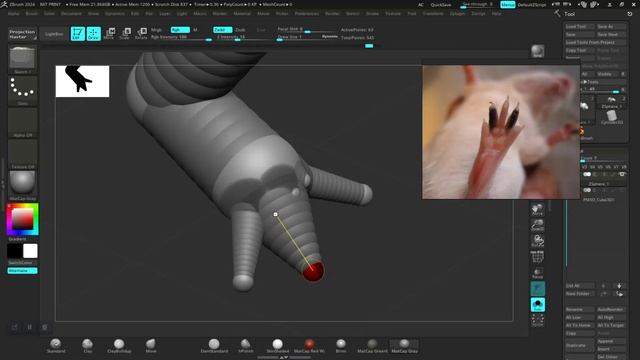Pick the ClayBuildup brush
The width and height of the screenshot is (640, 360).
click(119, 345)
